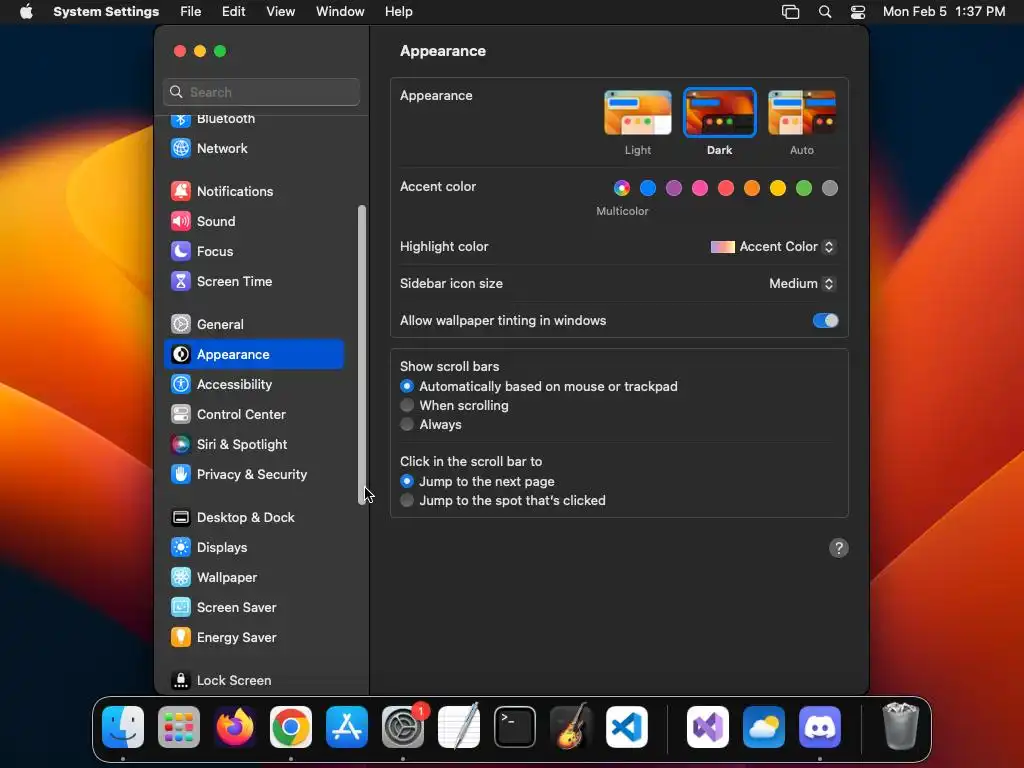Viewport: 1024px width, 768px height.
Task: Select orange accent color
Action: [x=752, y=188]
